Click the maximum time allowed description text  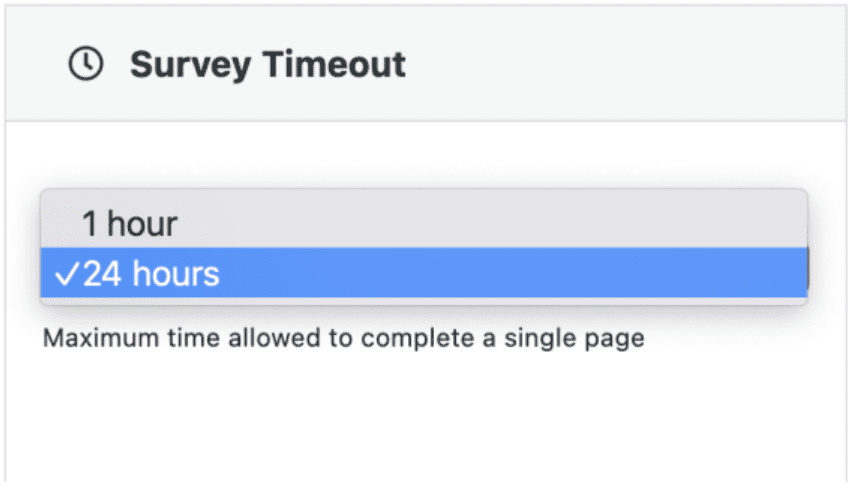tap(343, 338)
